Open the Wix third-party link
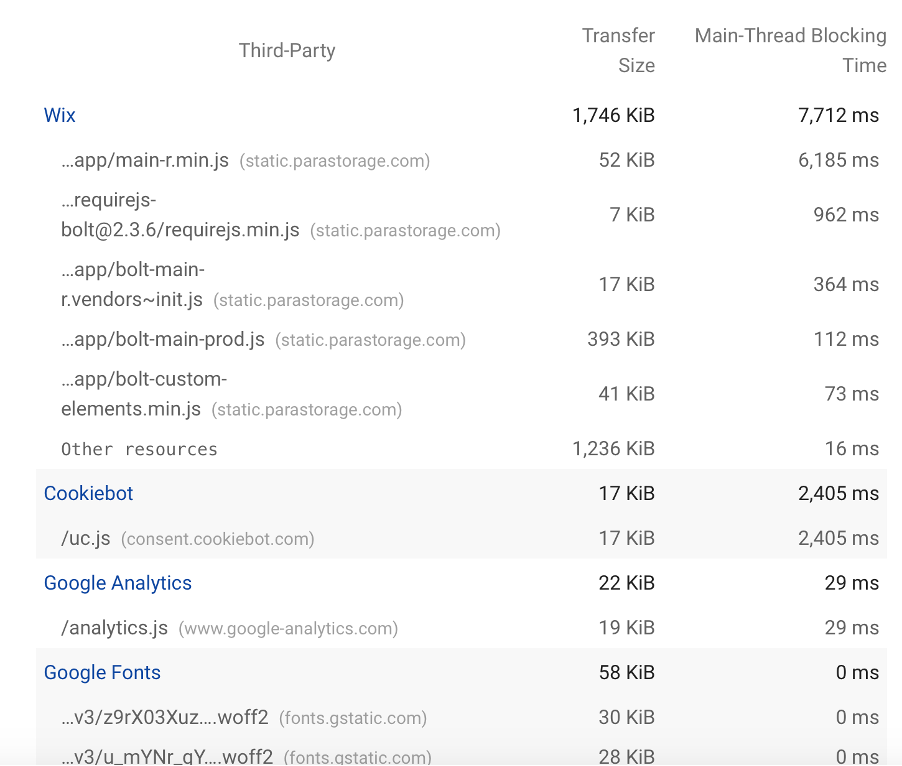The width and height of the screenshot is (902, 766). click(x=59, y=115)
